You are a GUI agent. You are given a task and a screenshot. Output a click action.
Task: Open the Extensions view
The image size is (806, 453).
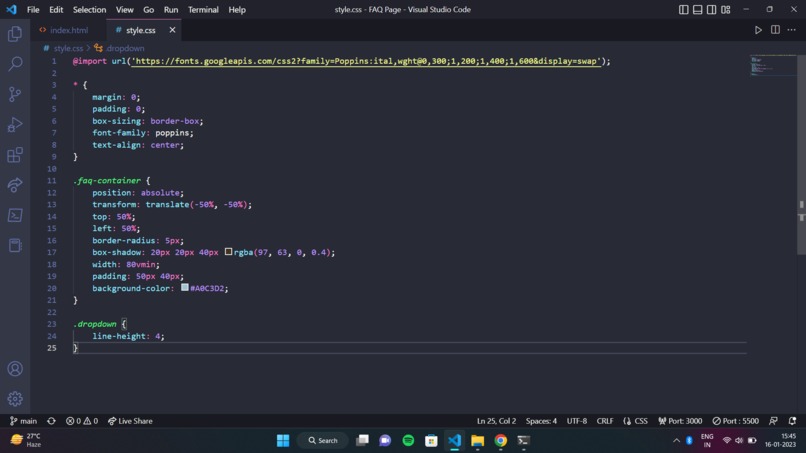pyautogui.click(x=15, y=155)
